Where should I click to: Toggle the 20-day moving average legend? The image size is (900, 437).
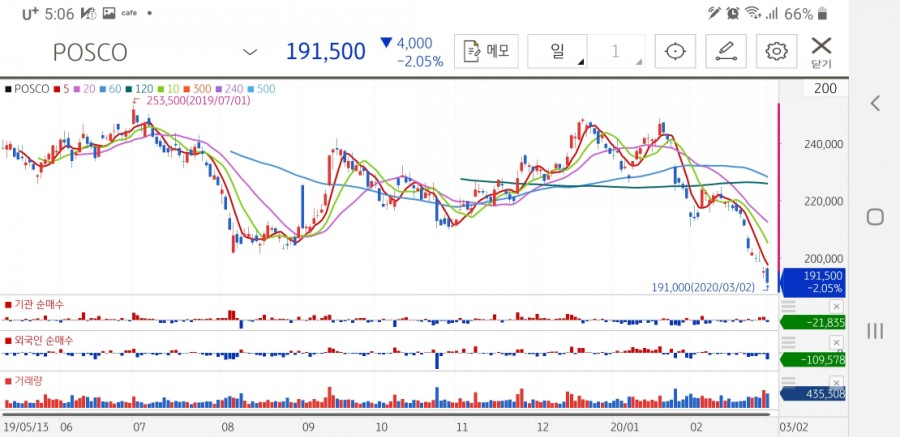click(x=84, y=89)
